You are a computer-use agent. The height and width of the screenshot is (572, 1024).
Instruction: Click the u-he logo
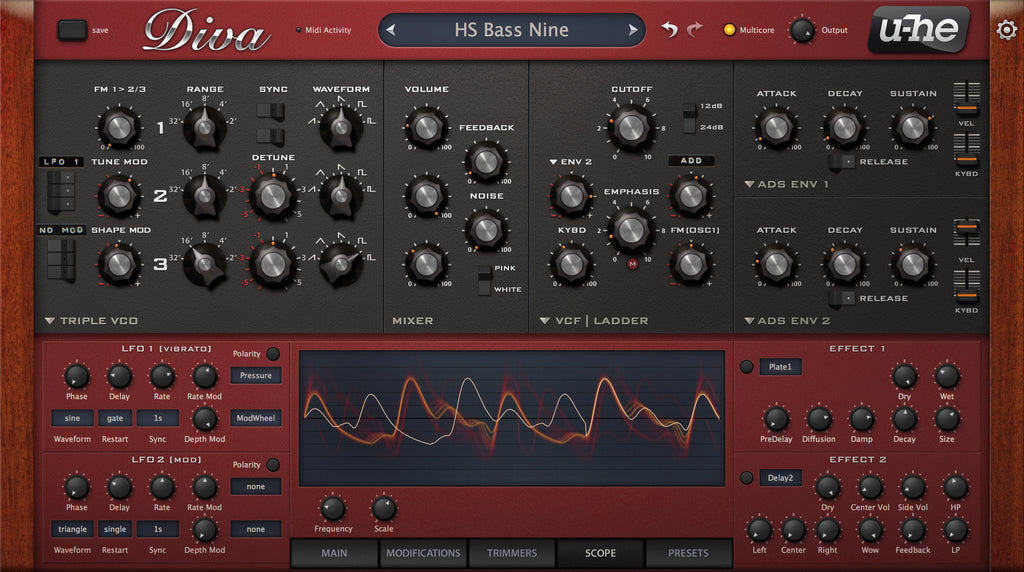919,29
